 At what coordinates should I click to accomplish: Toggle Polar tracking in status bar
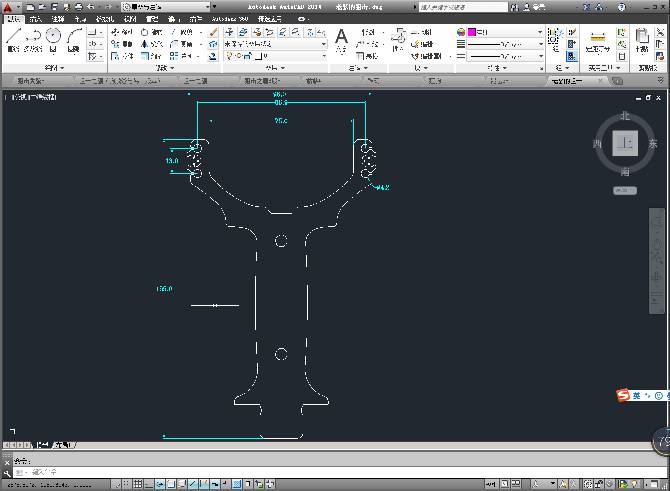[x=160, y=484]
